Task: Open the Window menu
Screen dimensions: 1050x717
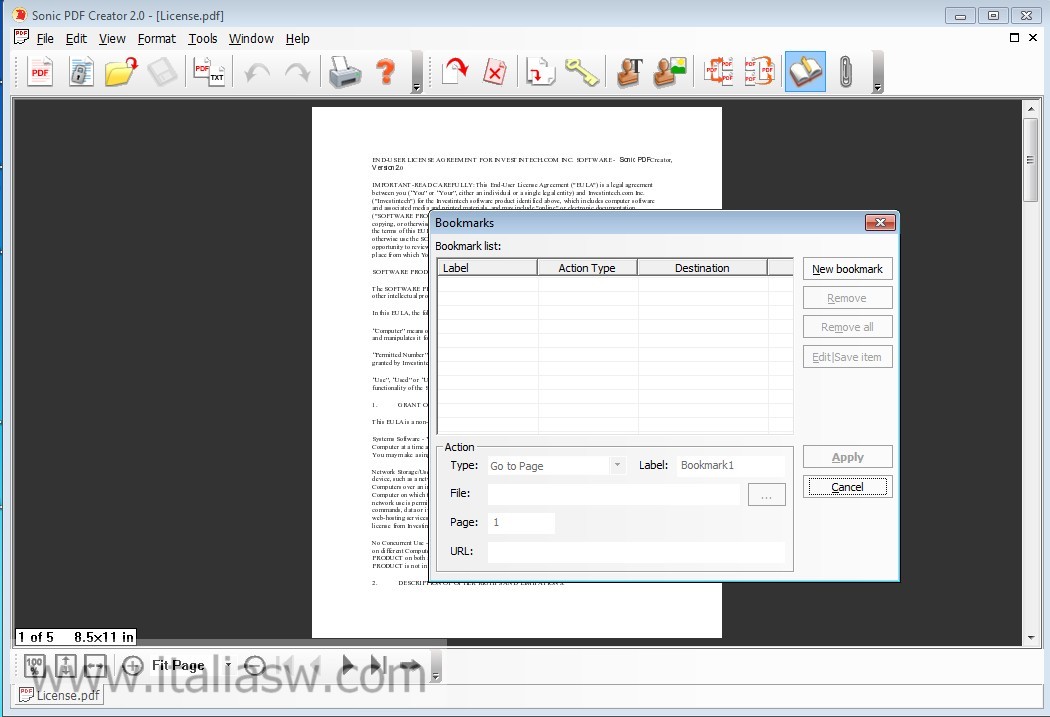Action: (251, 39)
